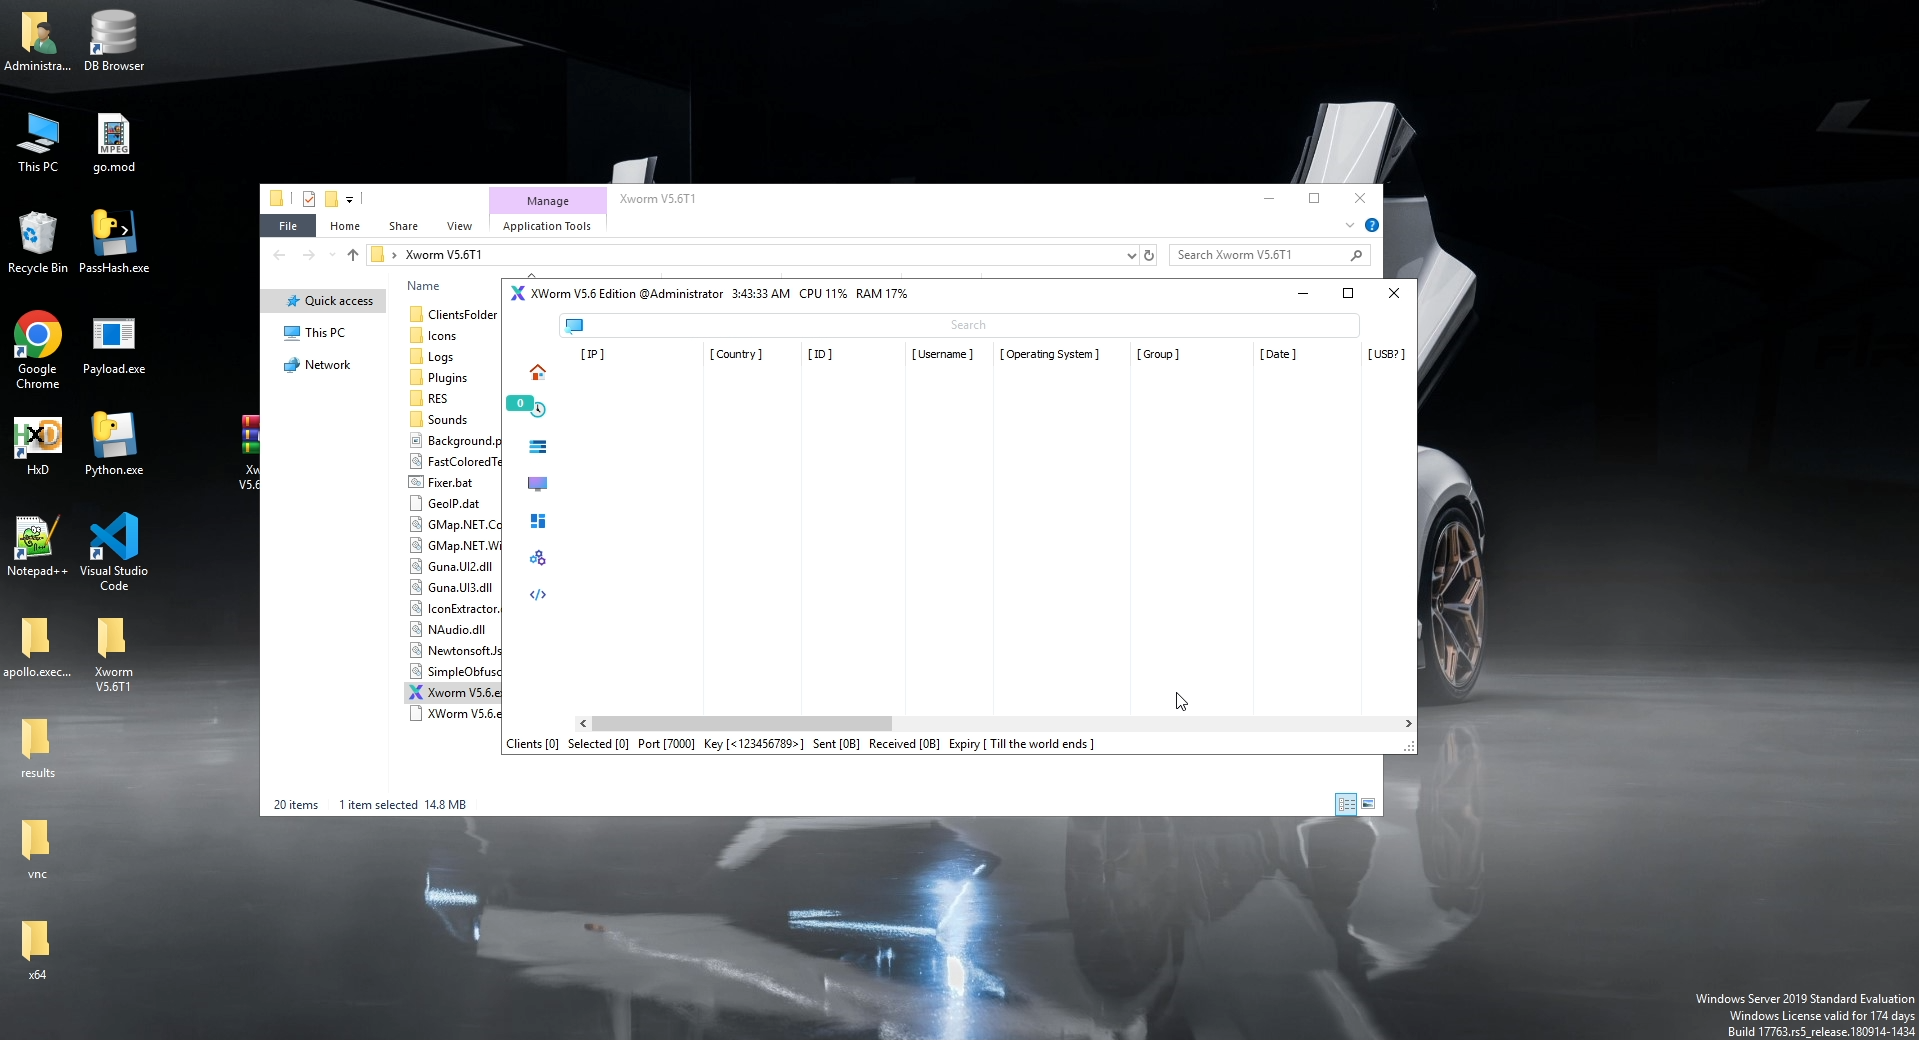Switch Explorer to details view layout

1346,804
